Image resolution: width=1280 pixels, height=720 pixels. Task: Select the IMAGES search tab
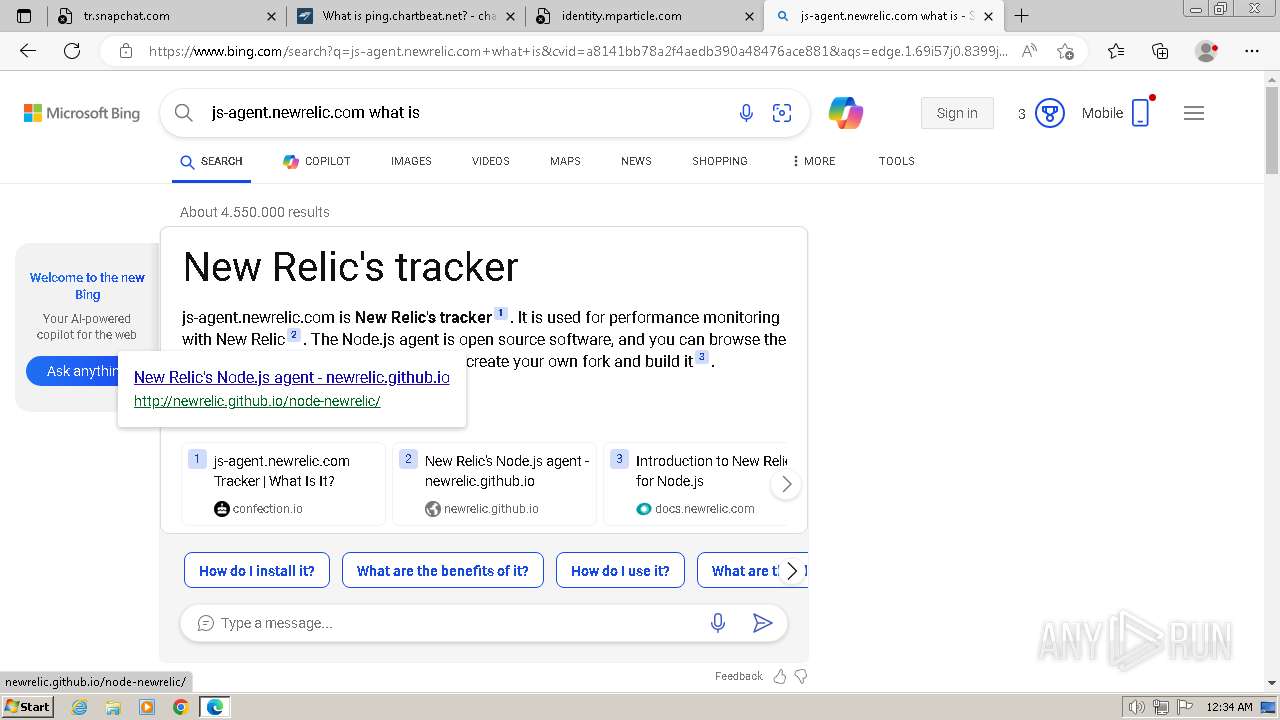411,161
